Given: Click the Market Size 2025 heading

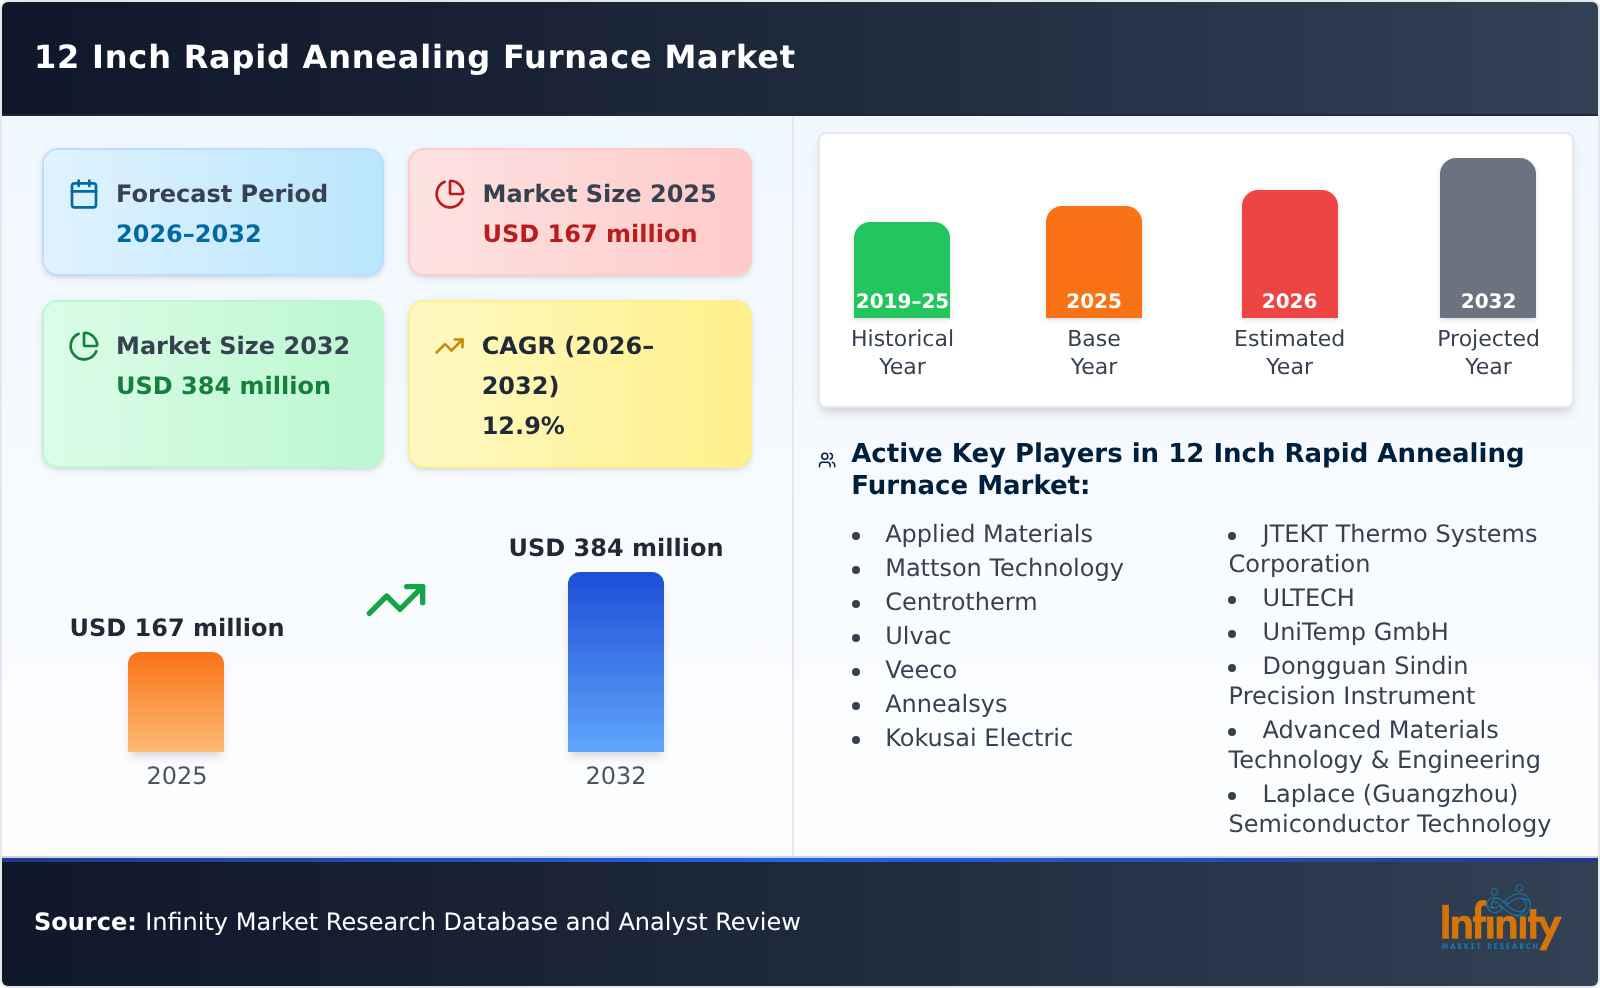Looking at the screenshot, I should (599, 194).
